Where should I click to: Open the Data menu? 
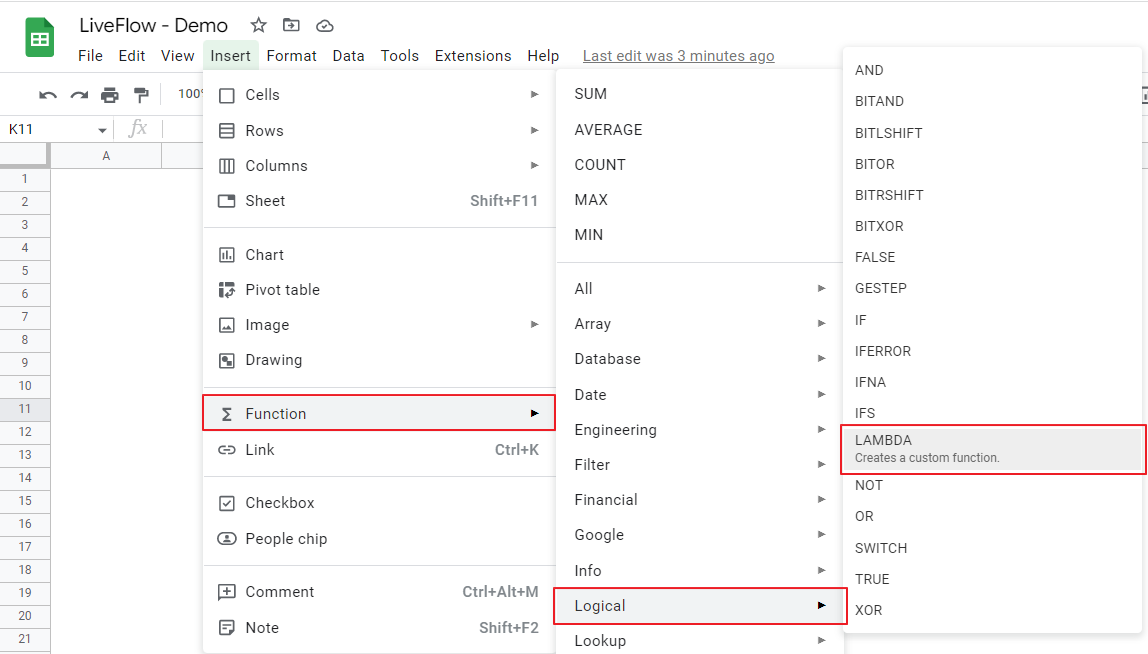(x=348, y=56)
